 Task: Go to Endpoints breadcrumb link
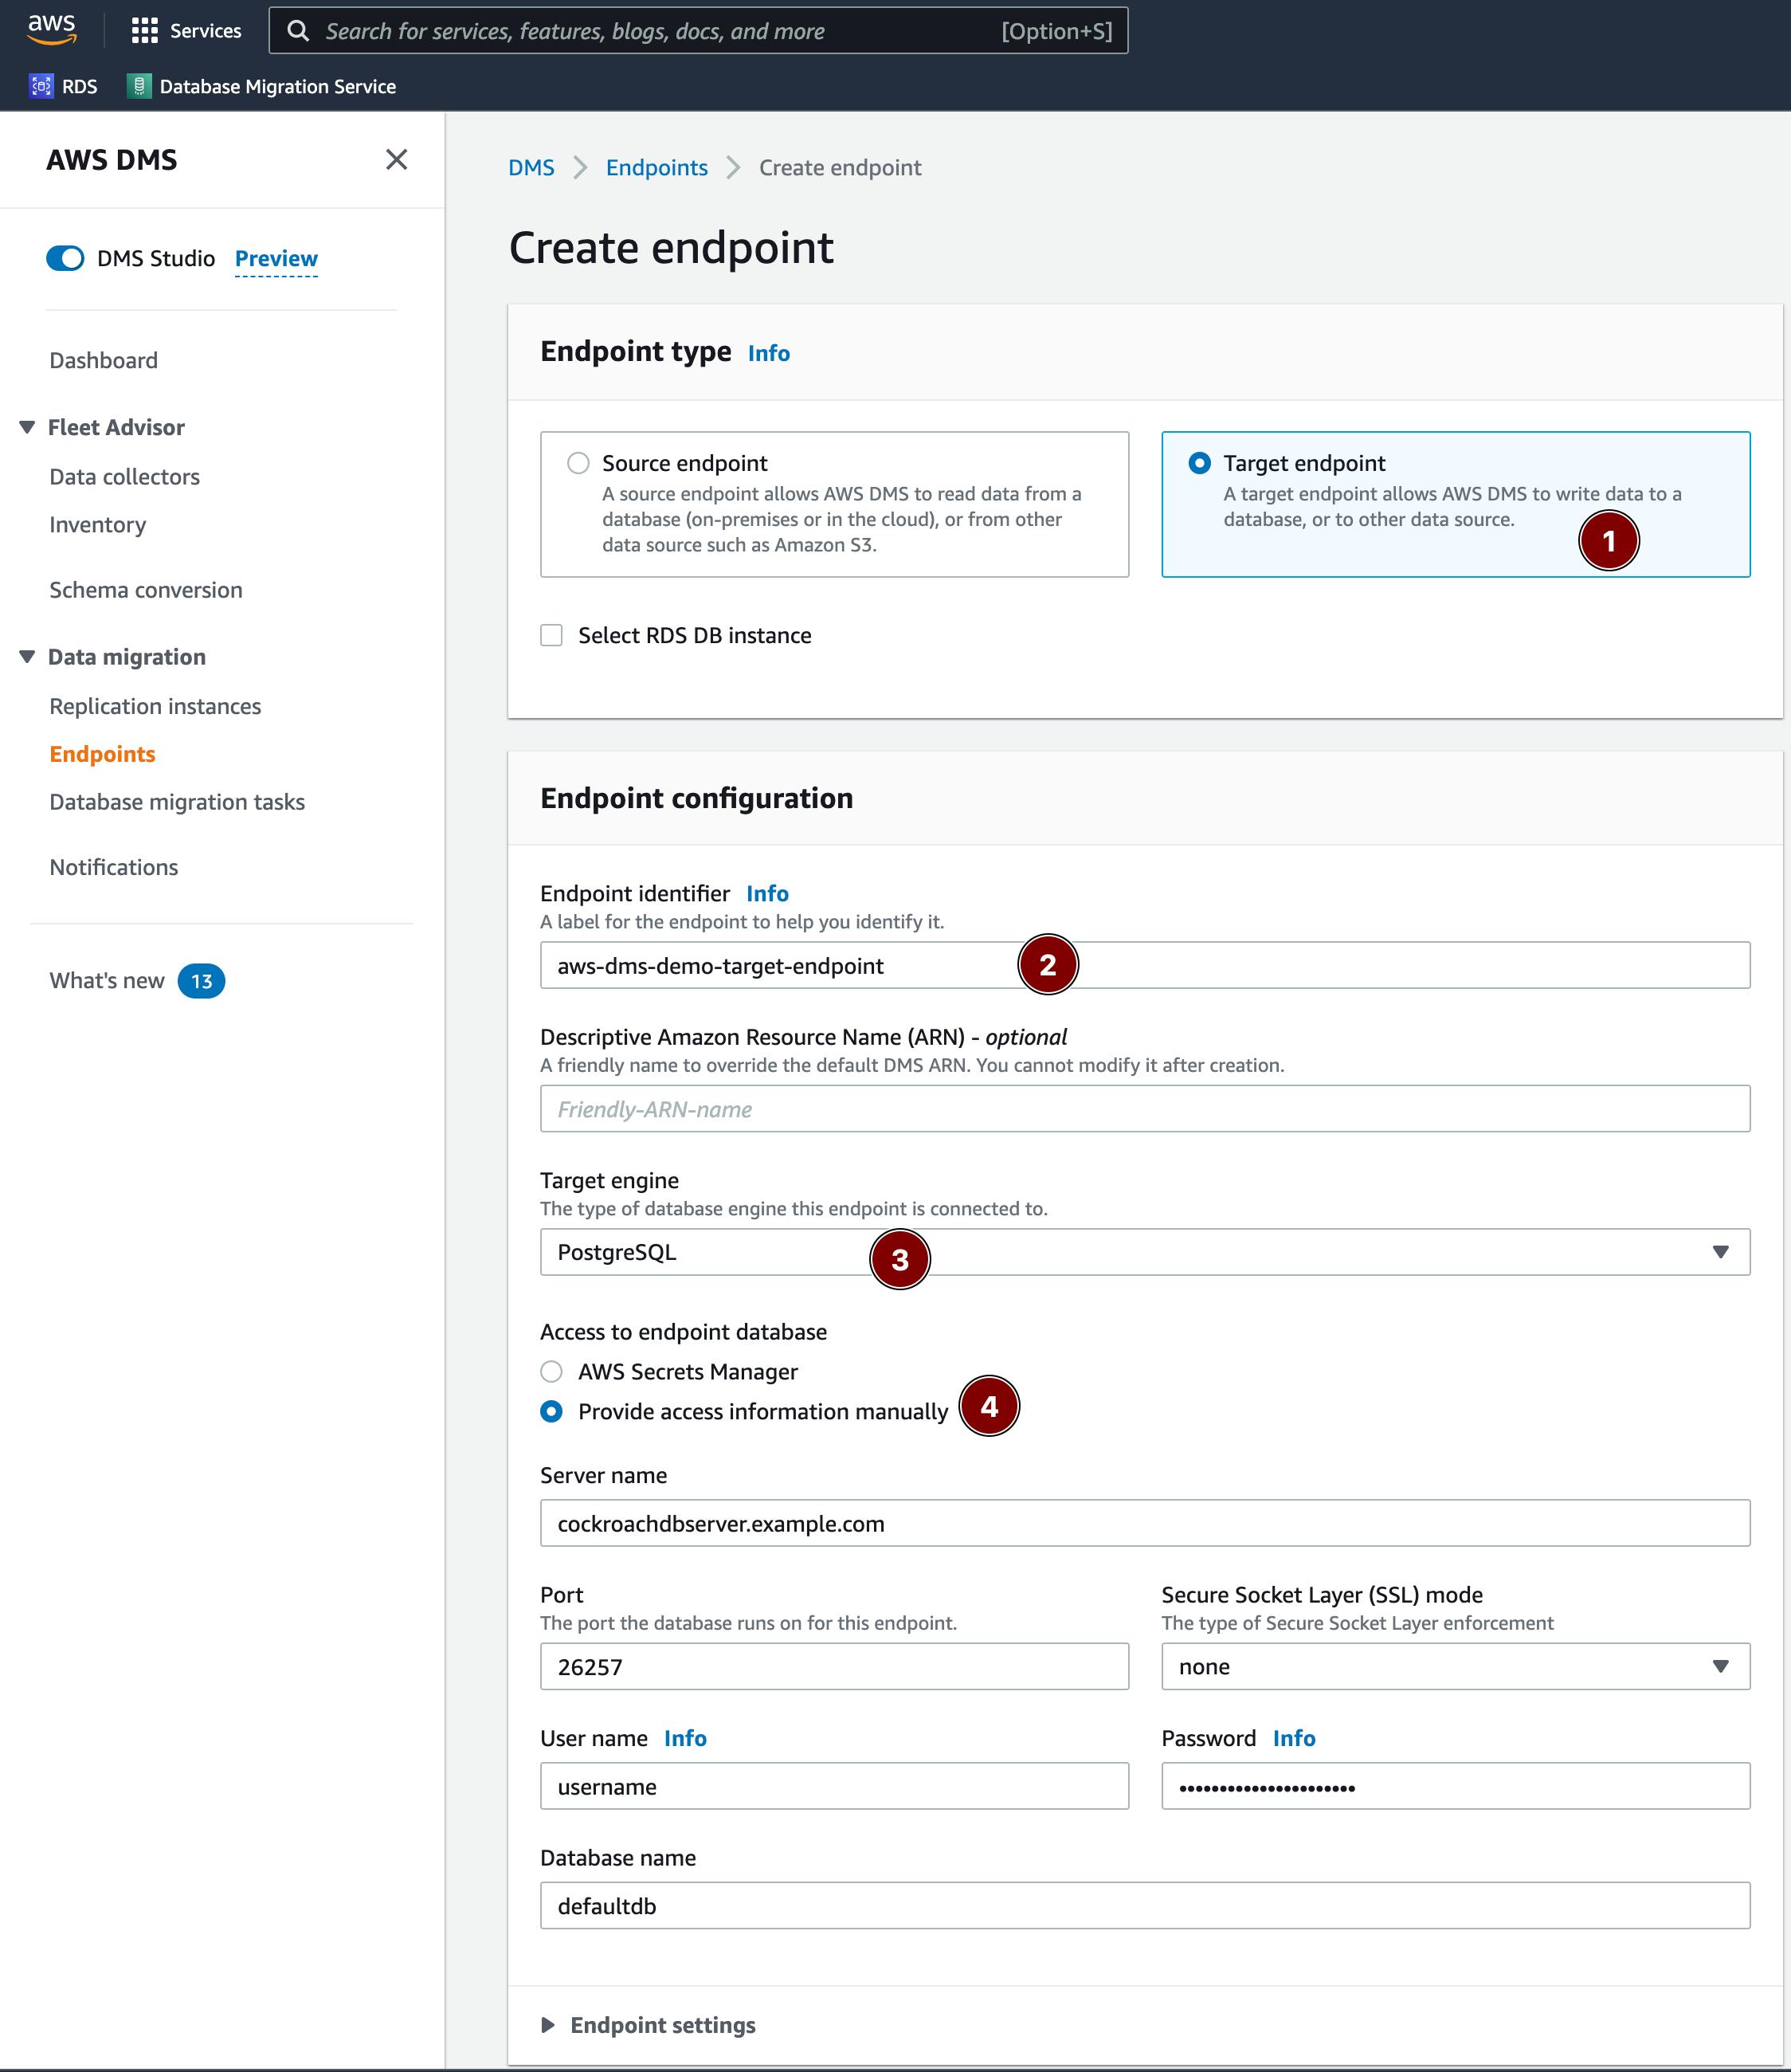click(657, 167)
